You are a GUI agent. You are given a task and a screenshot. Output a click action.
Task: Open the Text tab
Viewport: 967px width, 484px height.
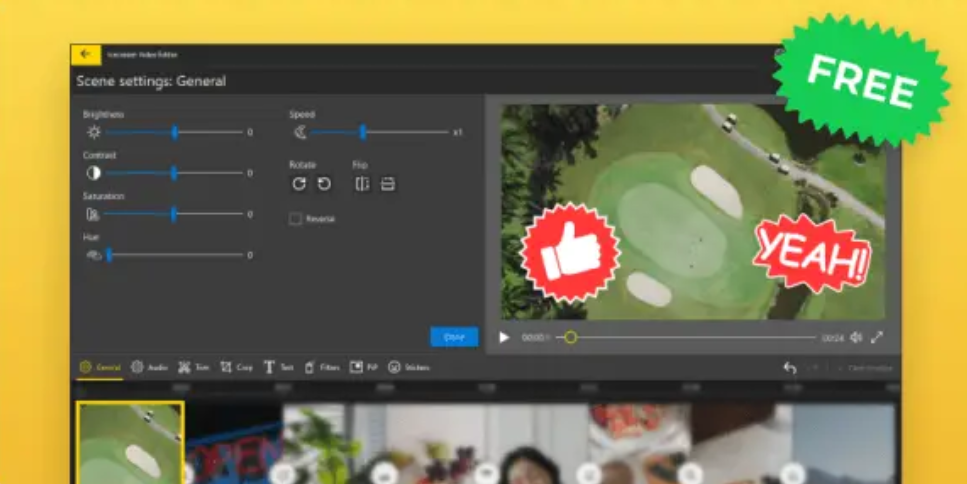coord(278,367)
